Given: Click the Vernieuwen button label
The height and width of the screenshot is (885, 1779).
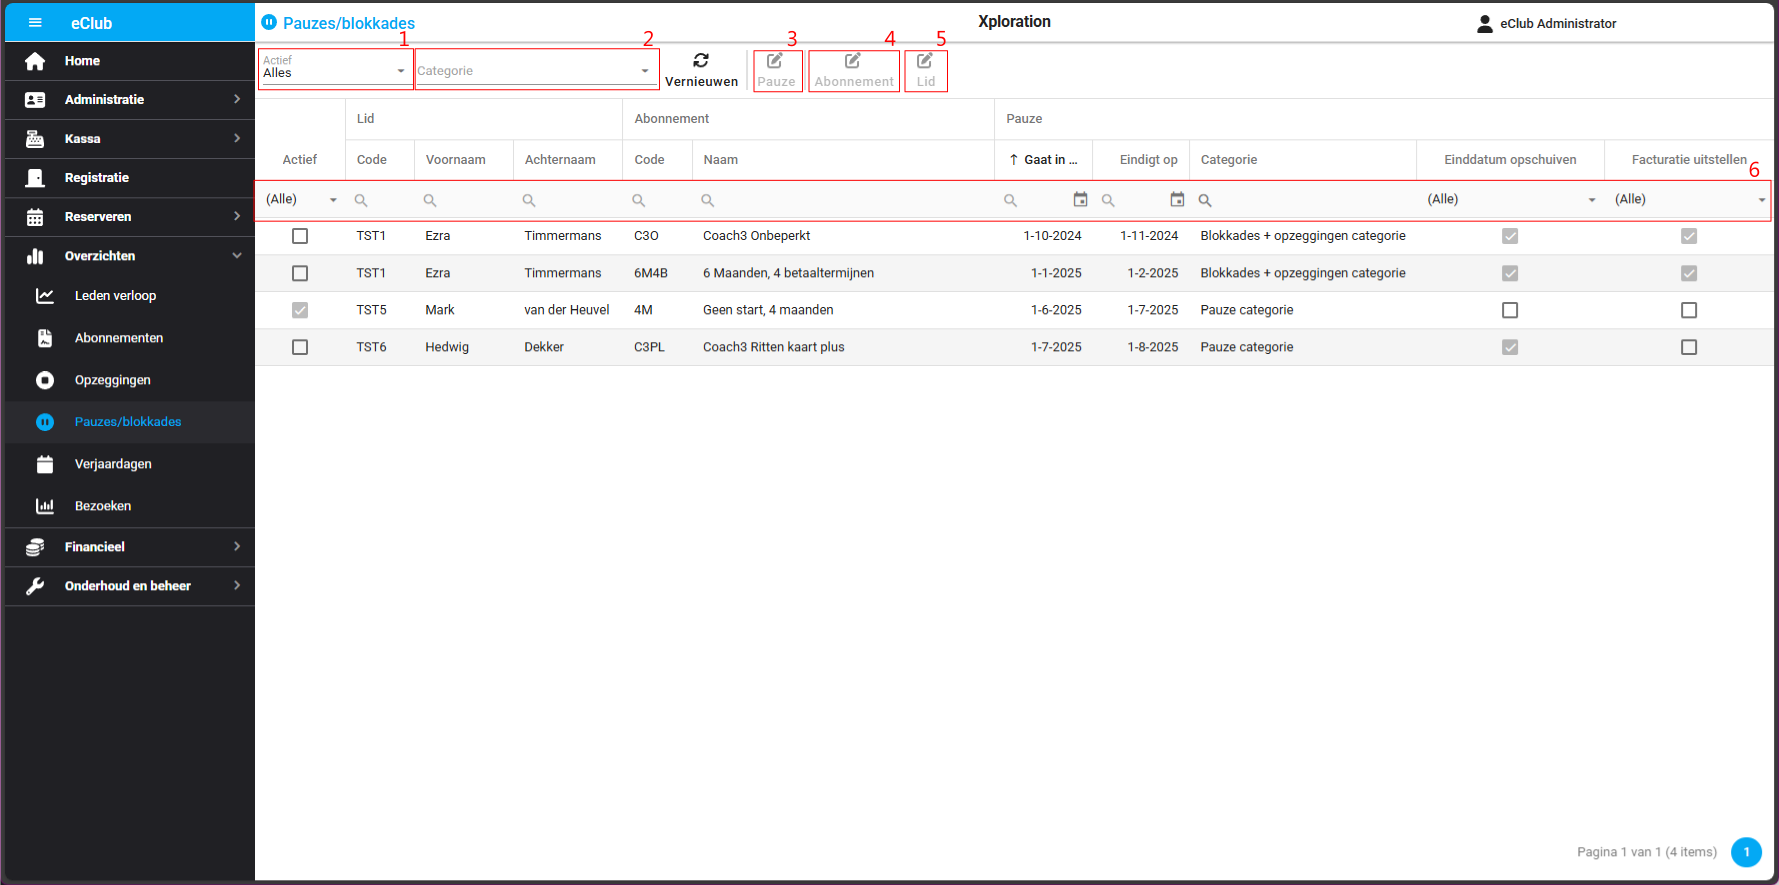Looking at the screenshot, I should pos(701,82).
